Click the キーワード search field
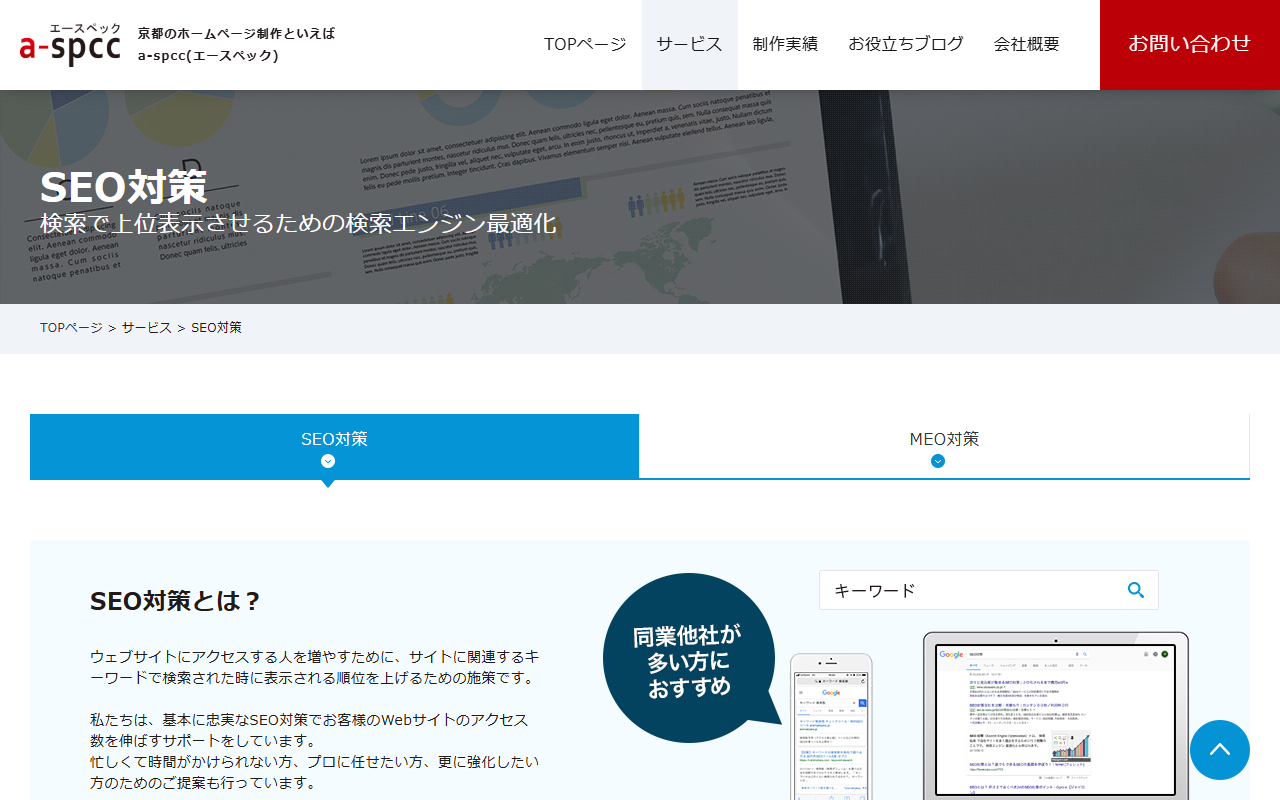 [970, 590]
